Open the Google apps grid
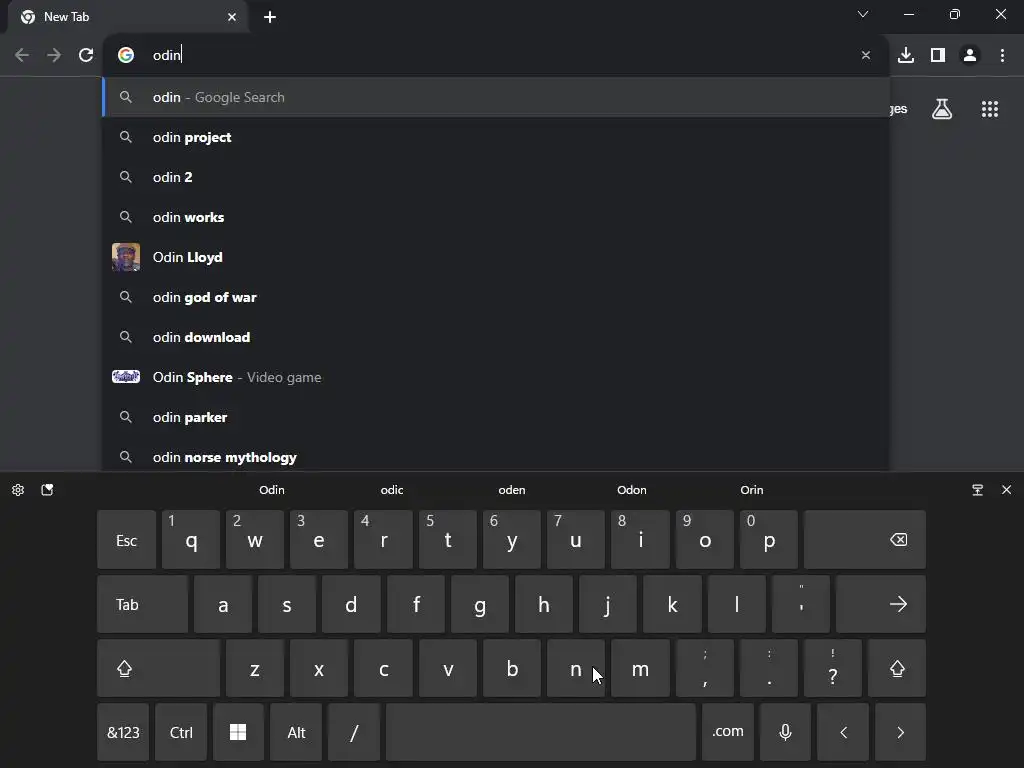 coord(990,109)
